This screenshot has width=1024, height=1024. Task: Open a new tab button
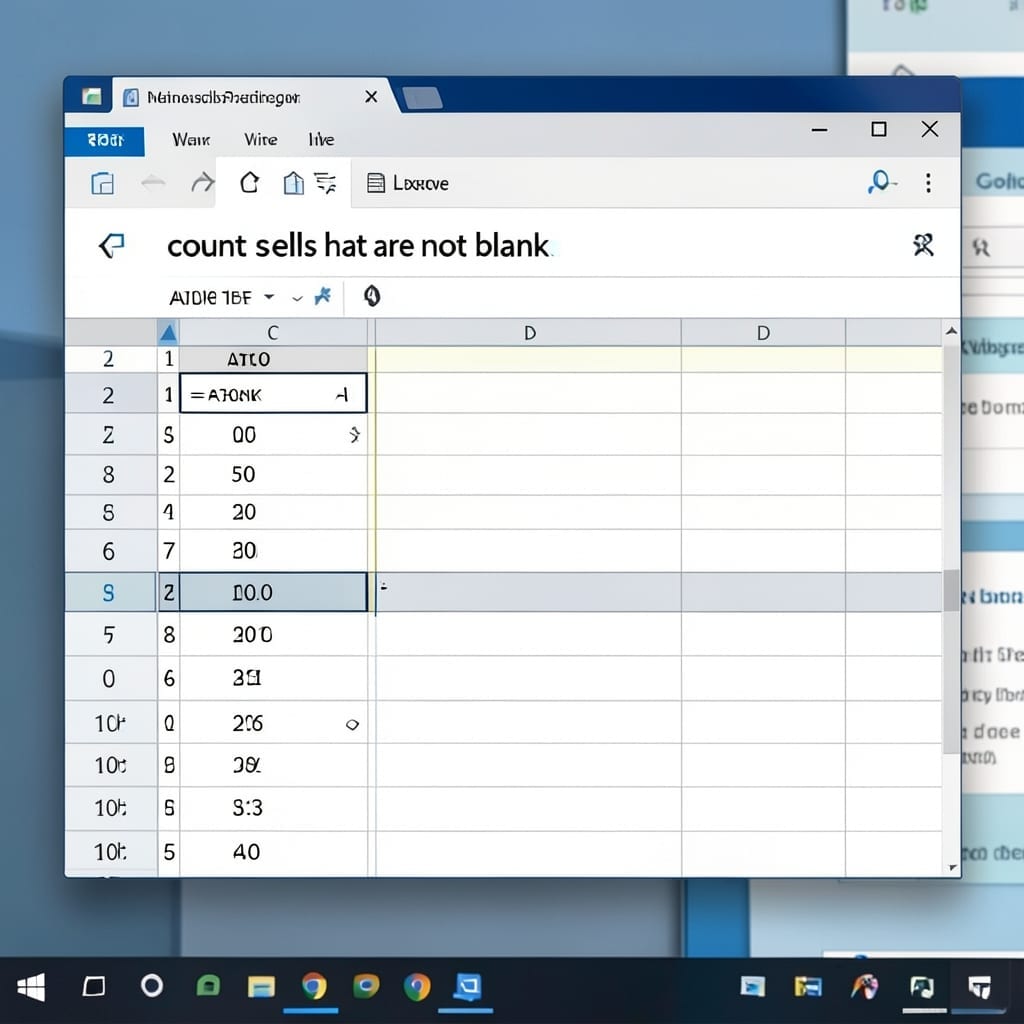tap(422, 98)
